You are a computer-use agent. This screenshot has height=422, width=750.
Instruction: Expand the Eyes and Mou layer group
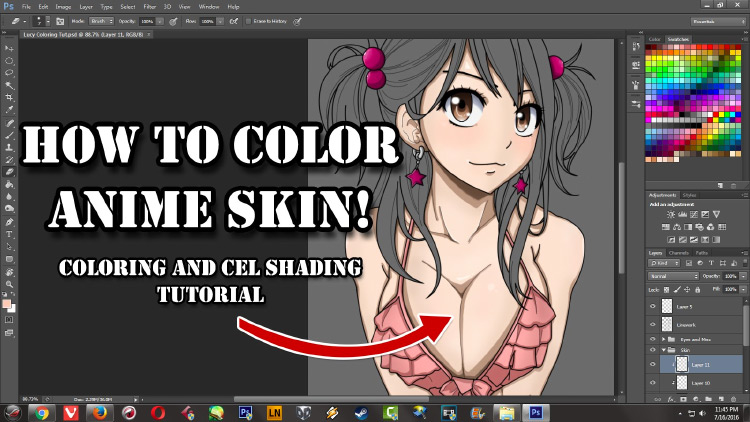(663, 339)
